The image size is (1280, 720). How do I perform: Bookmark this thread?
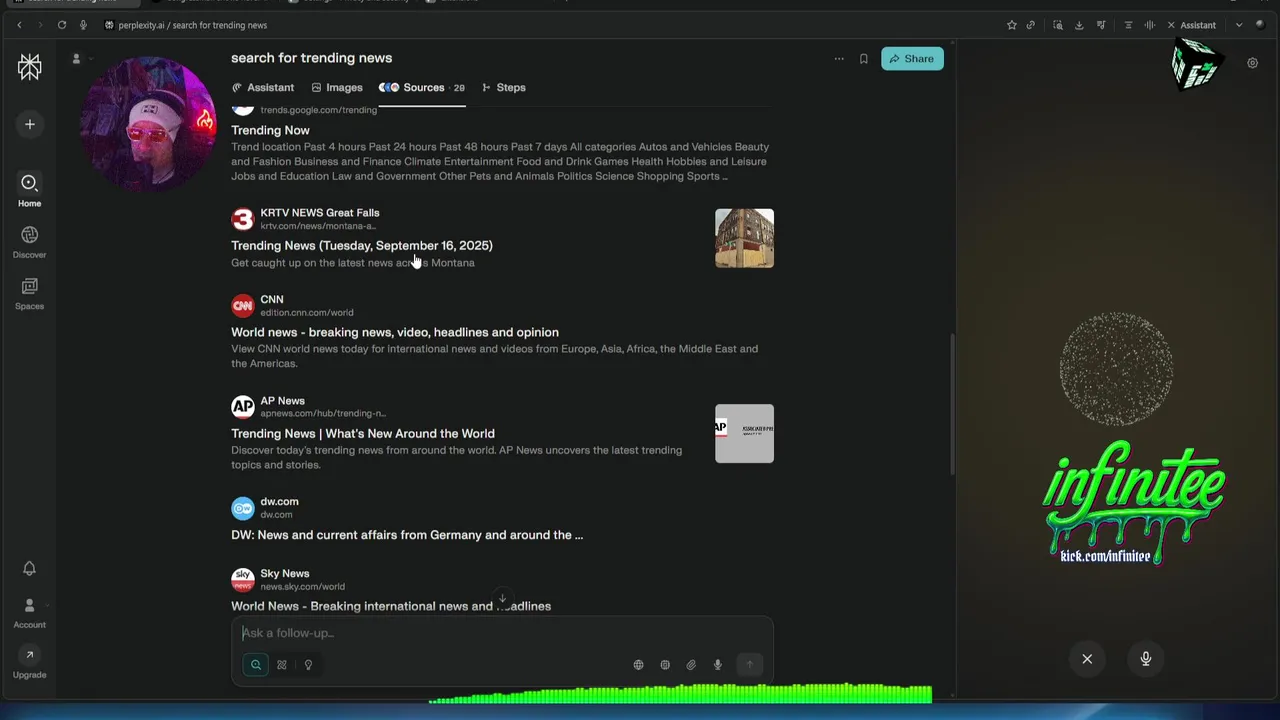click(864, 59)
